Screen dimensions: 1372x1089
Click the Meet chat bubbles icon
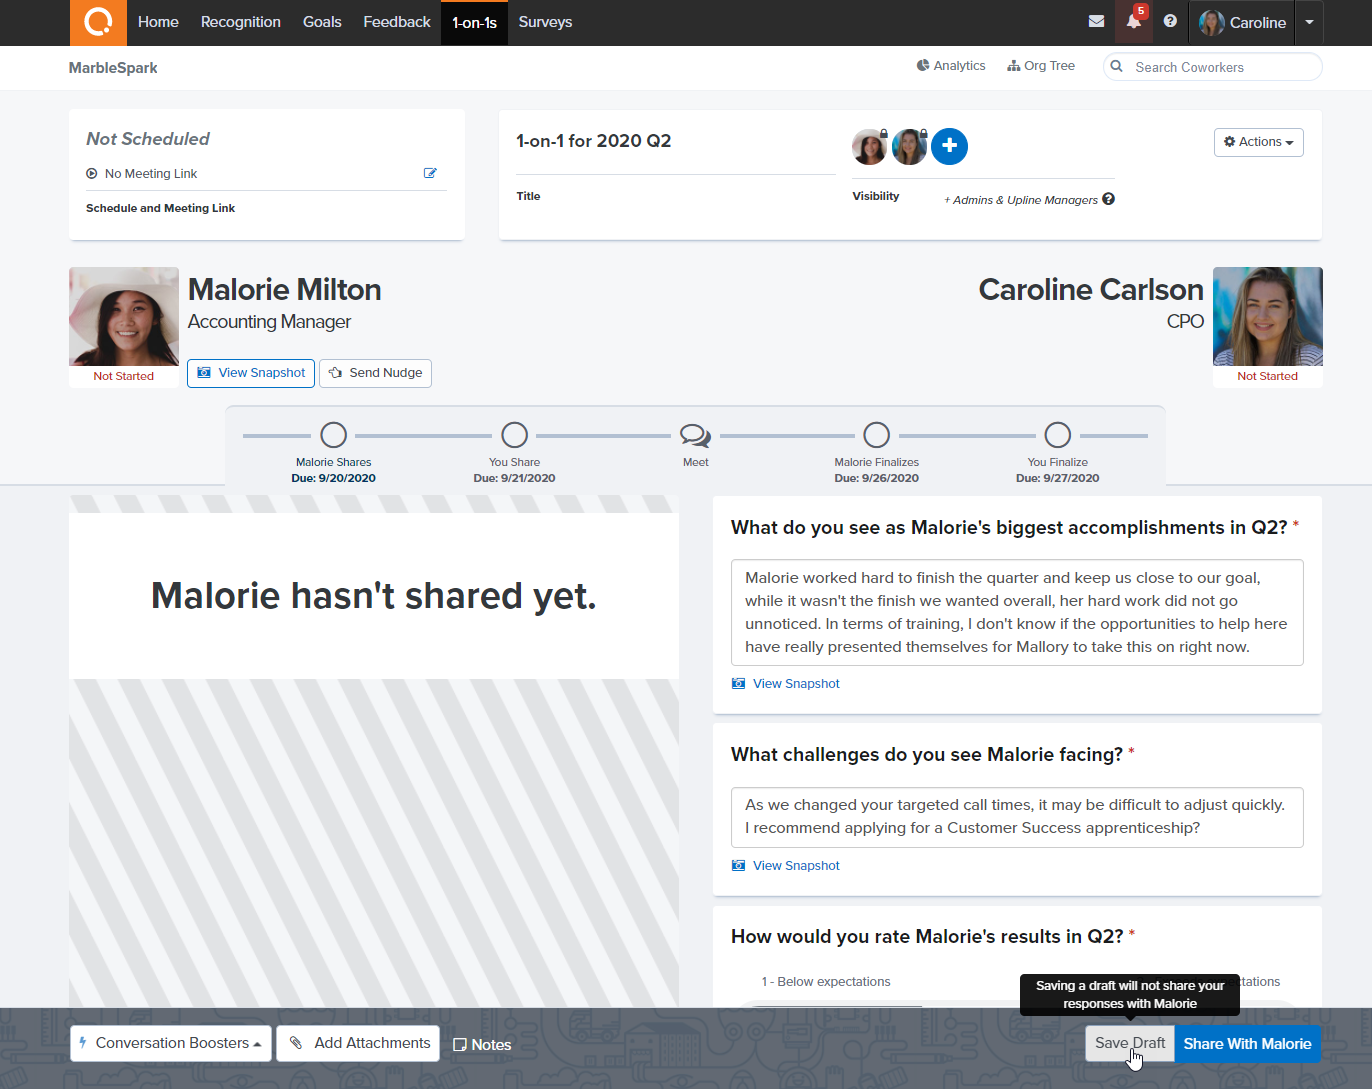pos(695,435)
